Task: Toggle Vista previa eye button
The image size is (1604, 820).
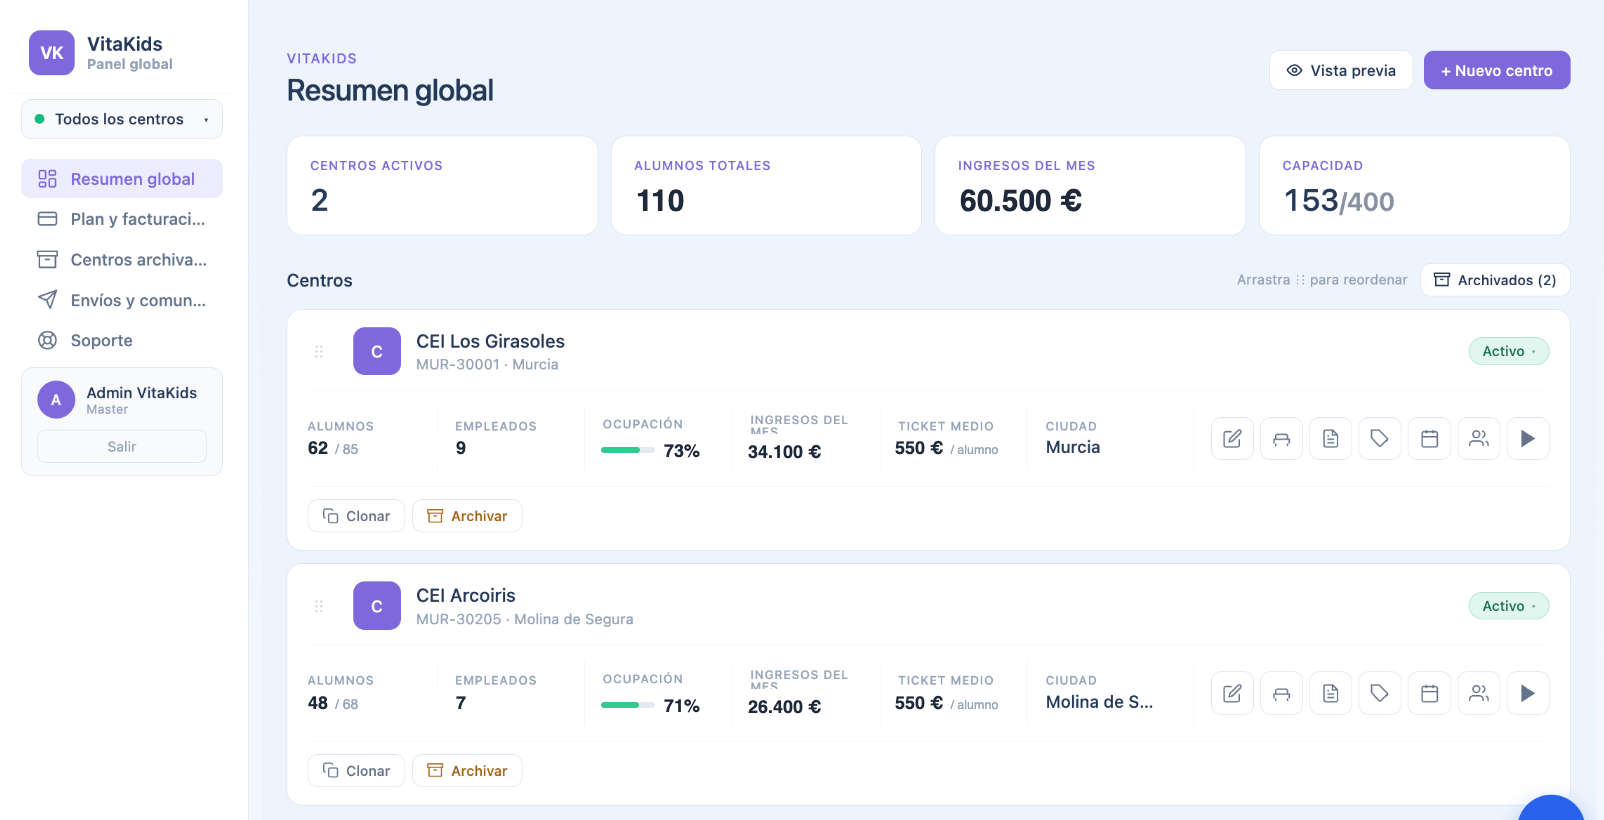Action: tap(1341, 70)
